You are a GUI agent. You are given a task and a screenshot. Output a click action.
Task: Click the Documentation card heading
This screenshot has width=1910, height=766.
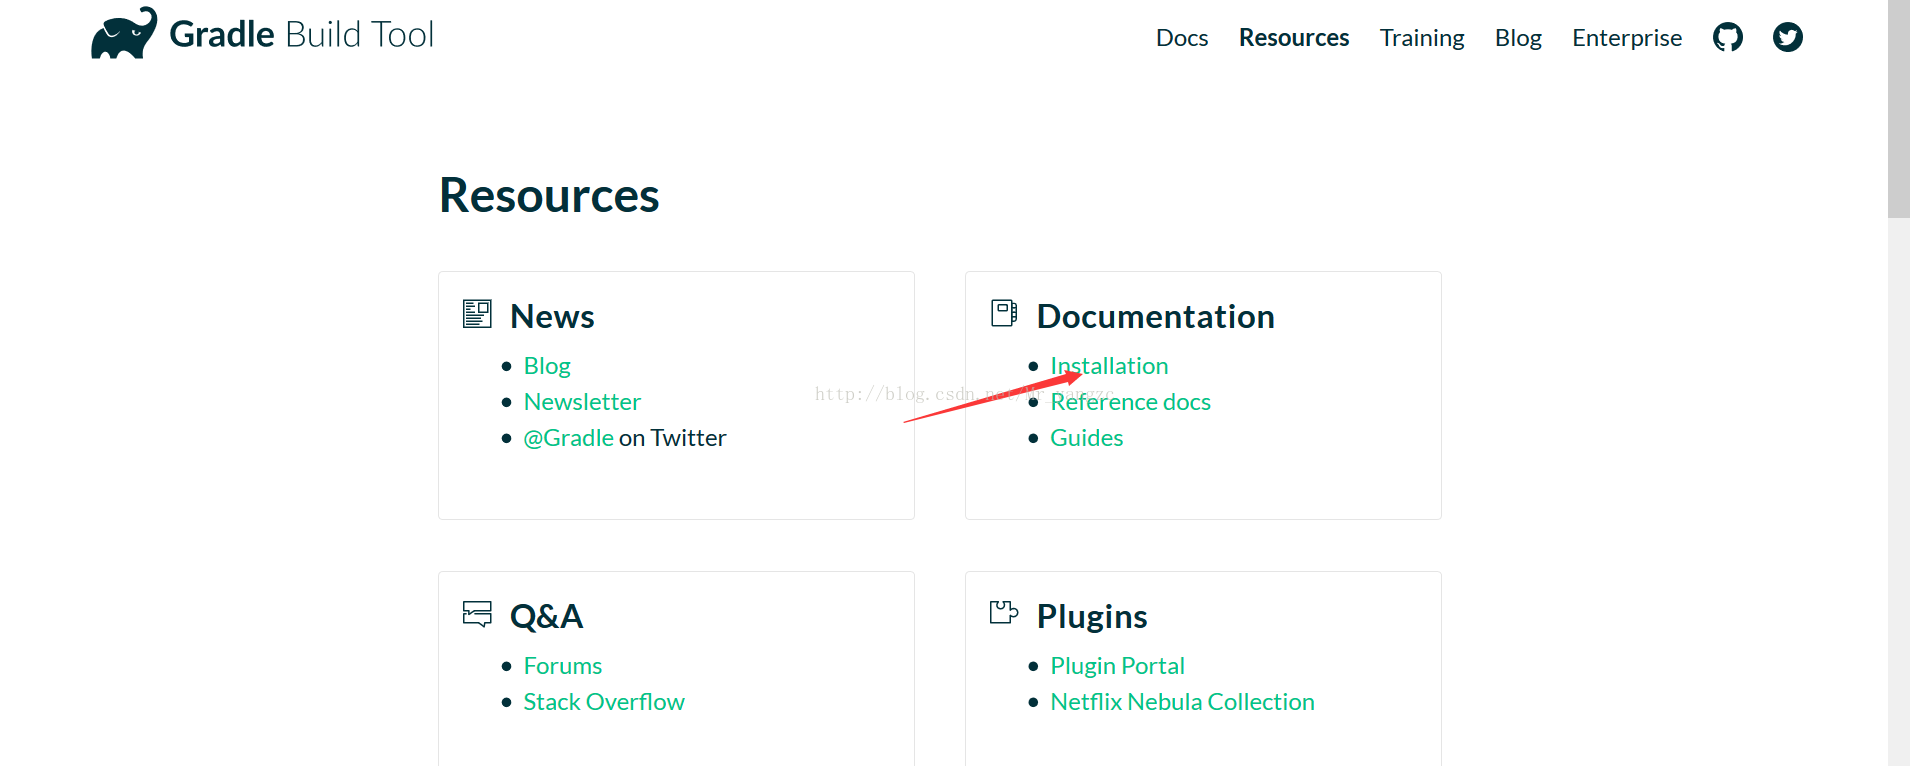(x=1155, y=316)
